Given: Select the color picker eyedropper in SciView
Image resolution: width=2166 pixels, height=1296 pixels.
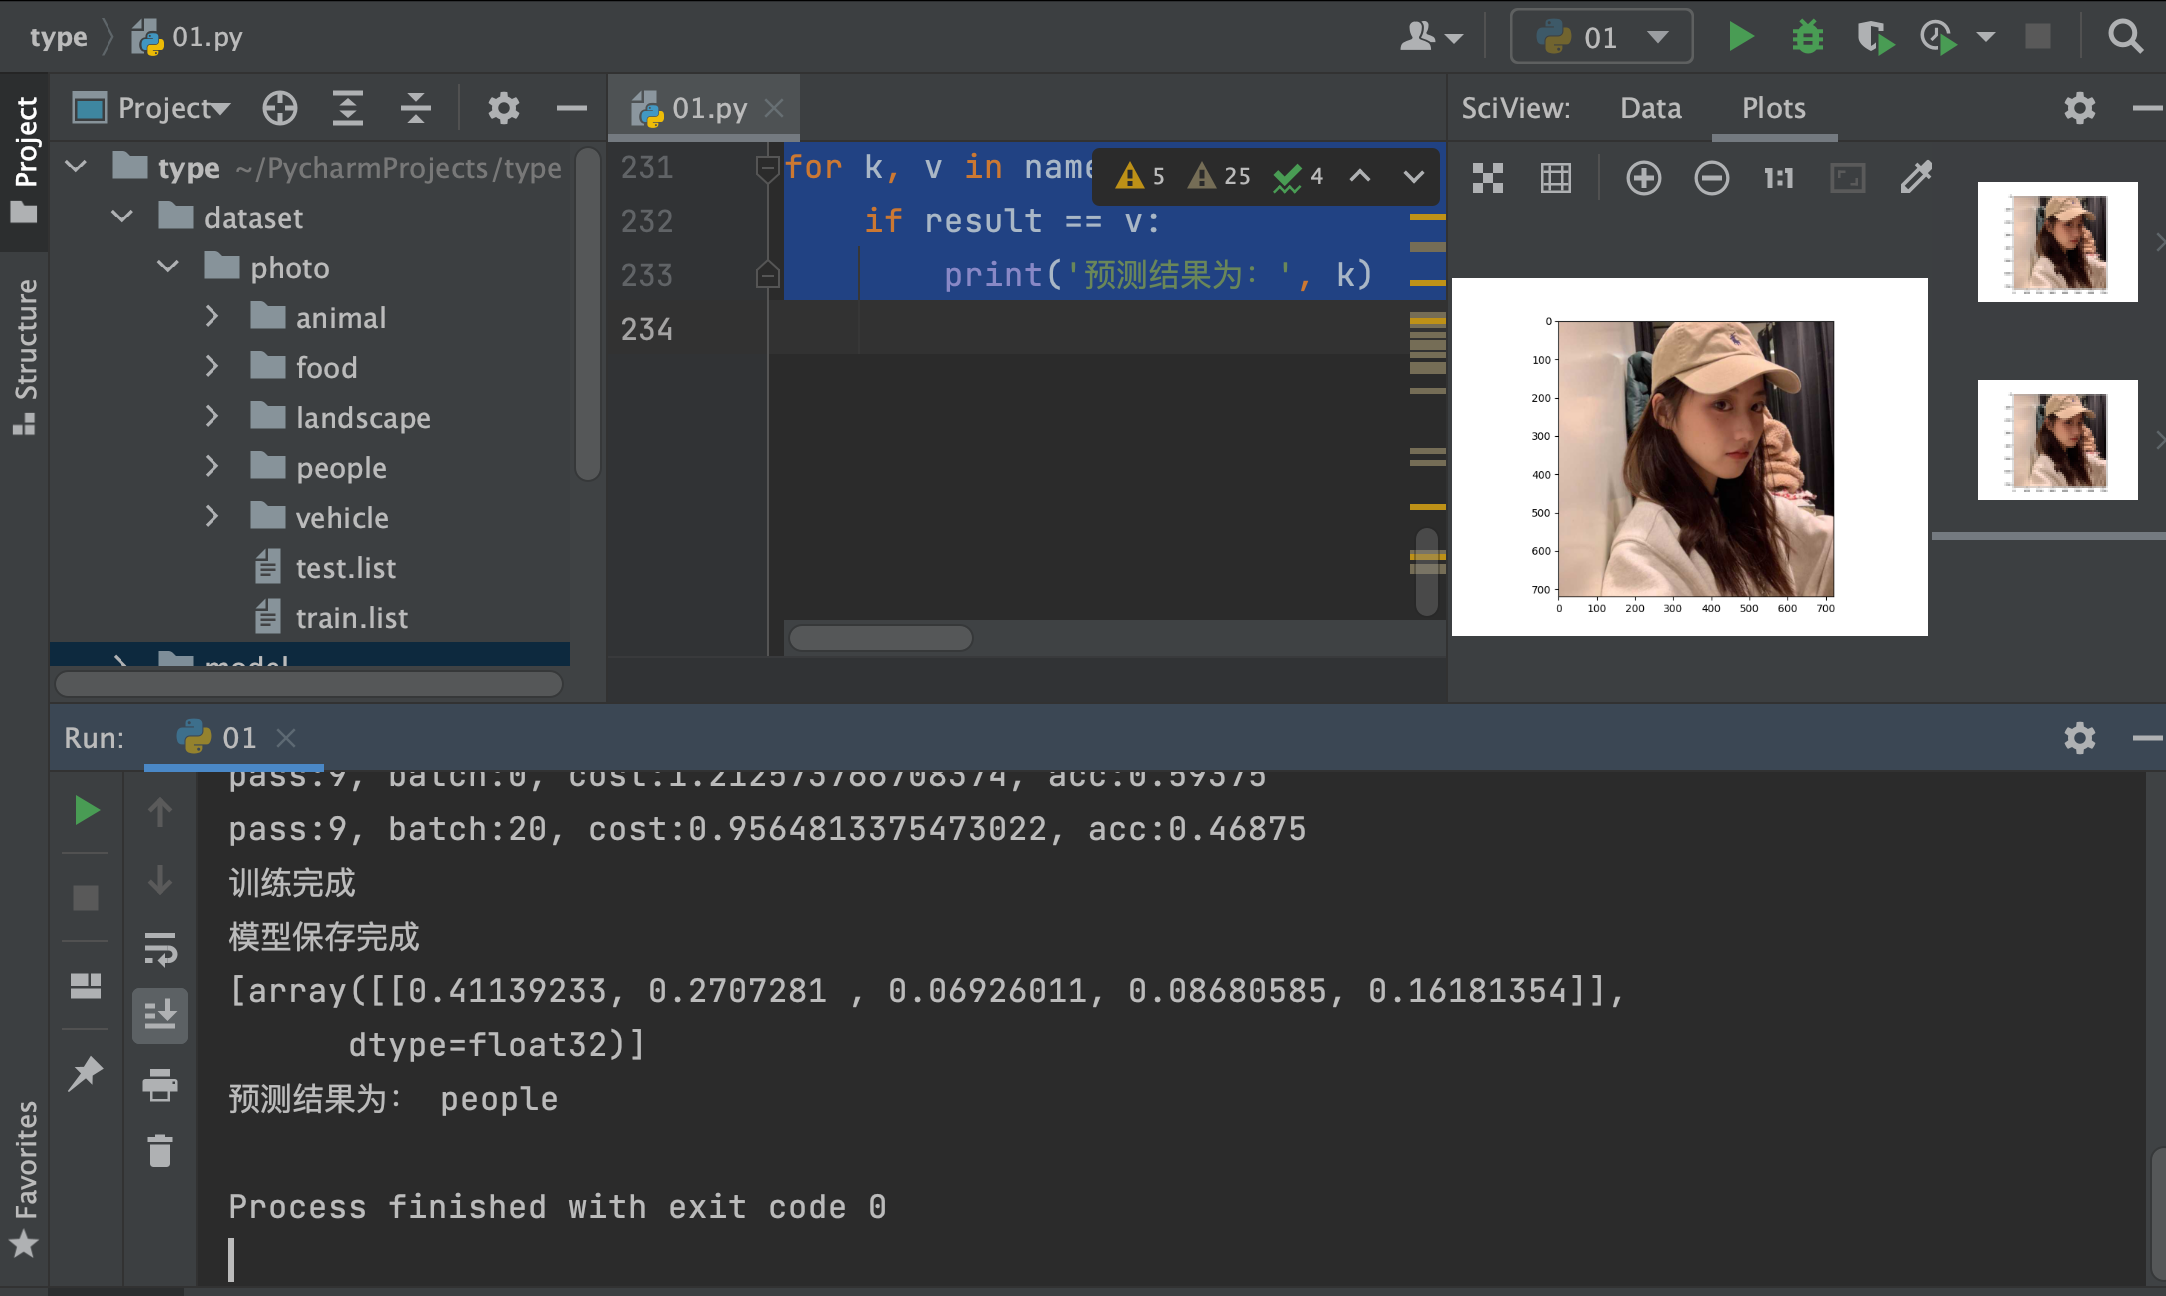Looking at the screenshot, I should pyautogui.click(x=1916, y=178).
